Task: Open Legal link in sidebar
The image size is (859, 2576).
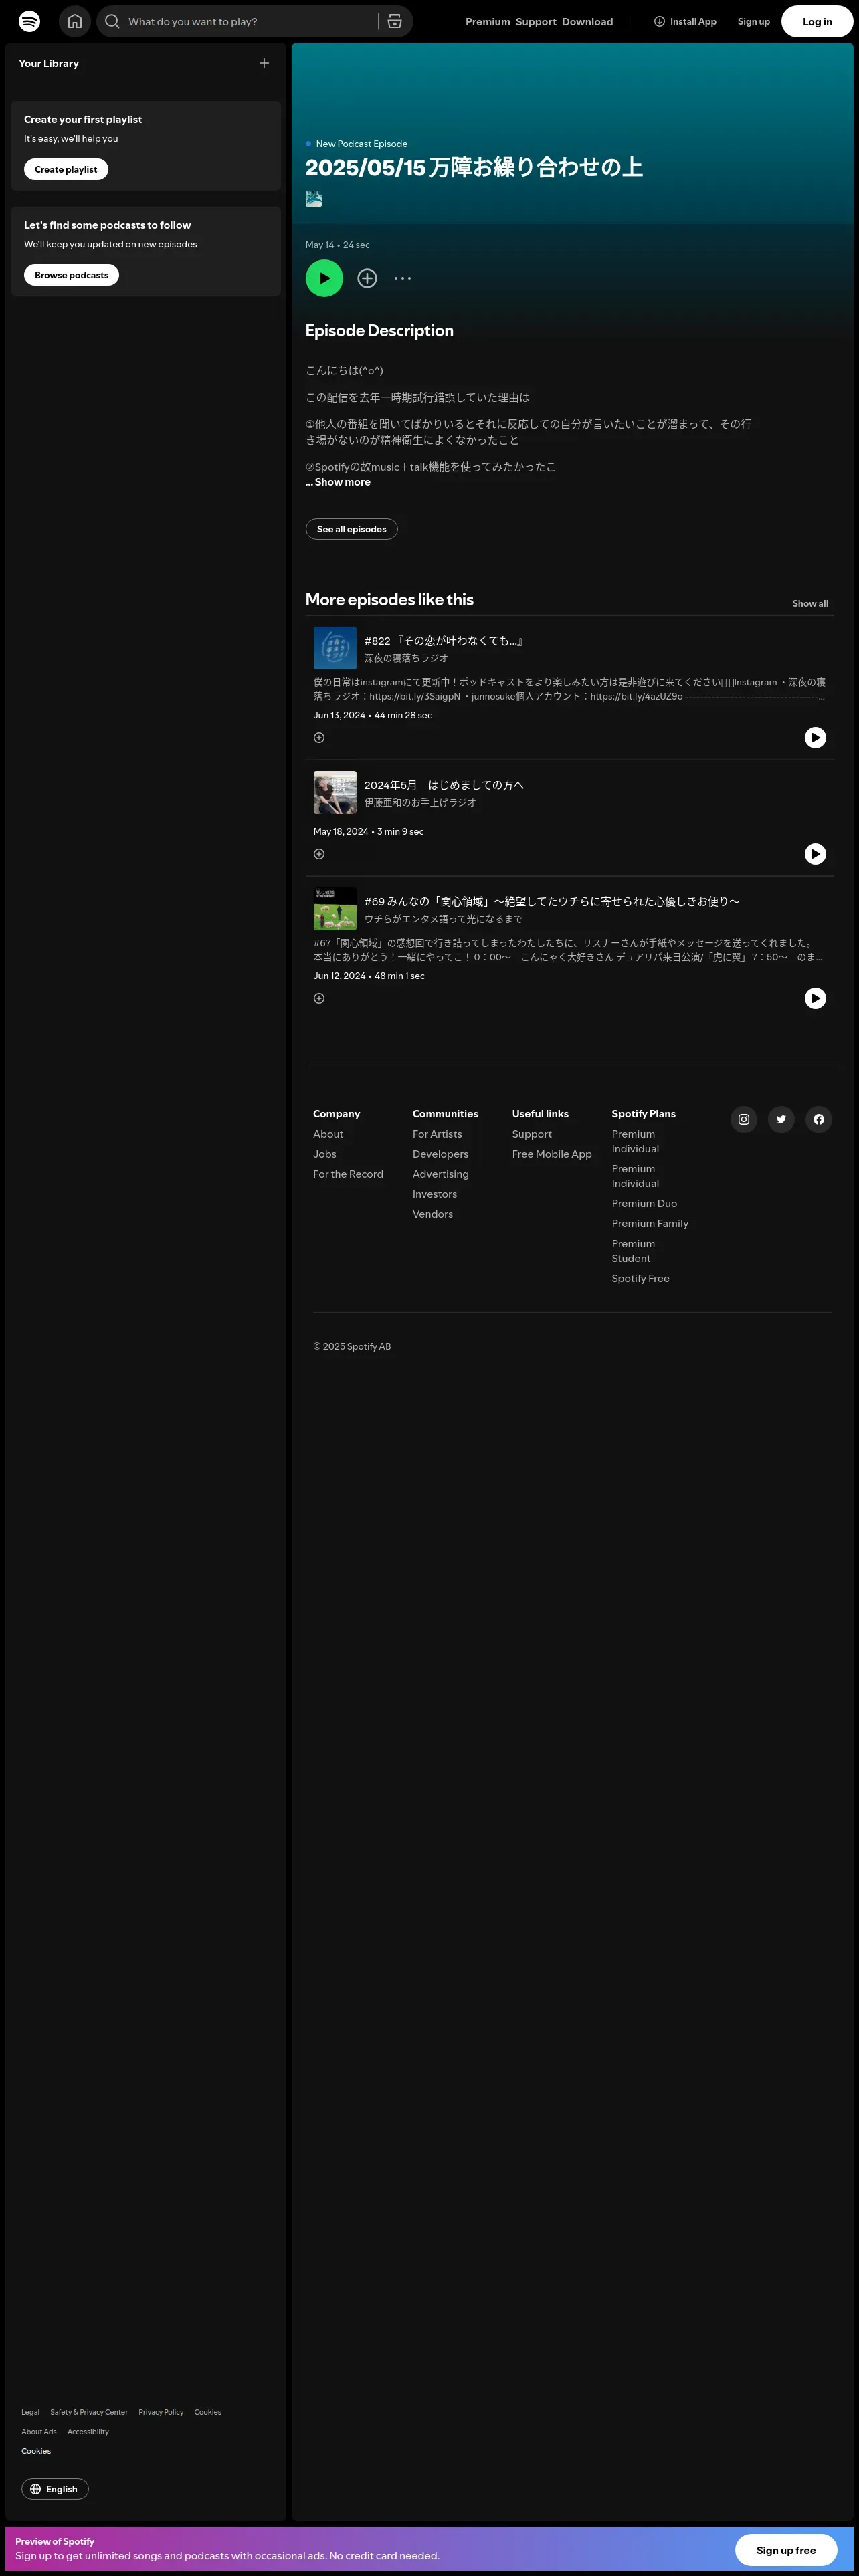Action: [30, 2412]
